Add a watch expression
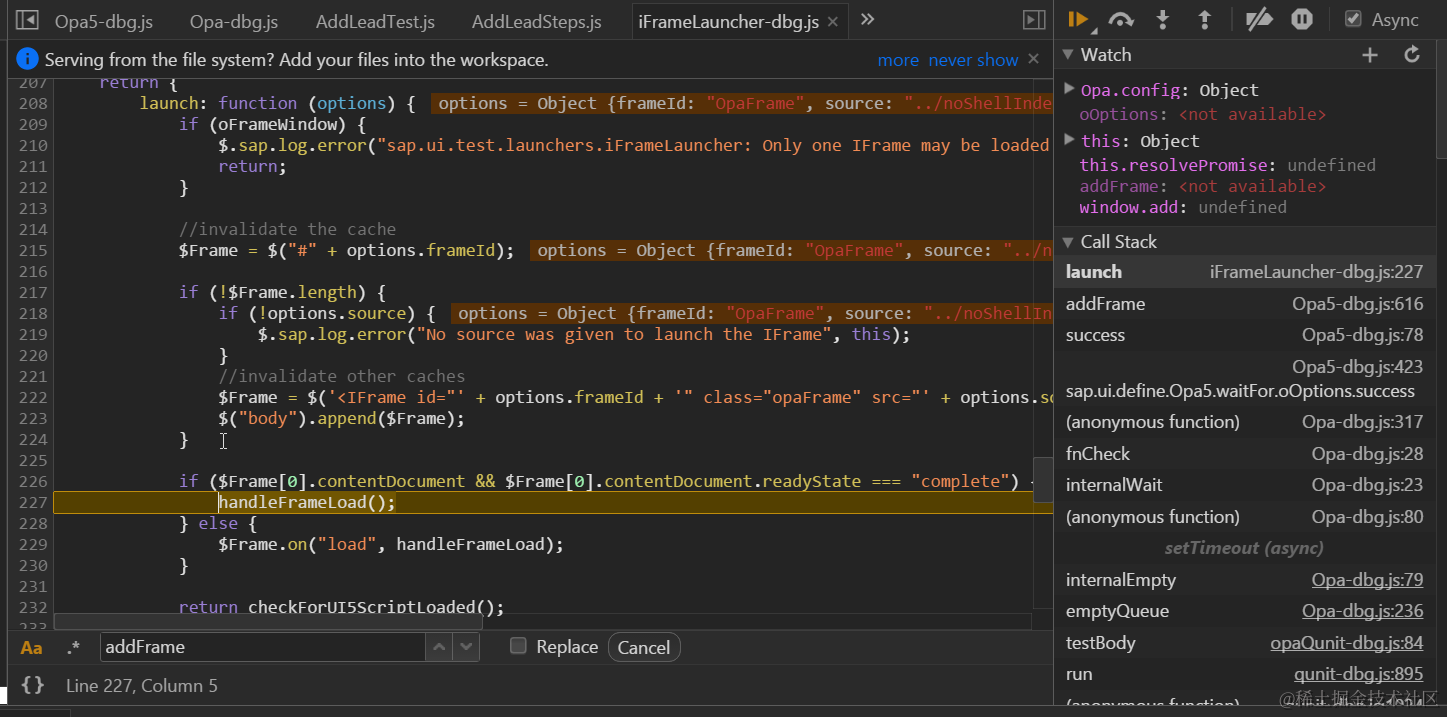The image size is (1447, 717). click(1370, 55)
